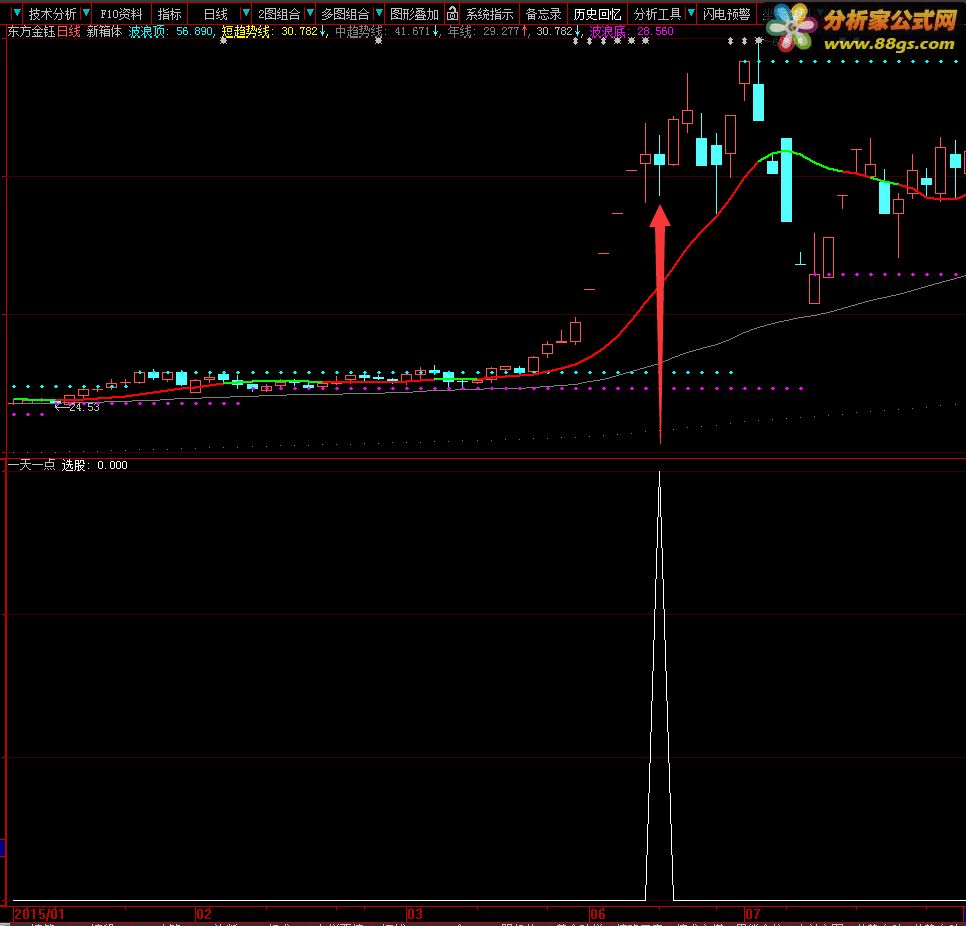Open 闪电预警 alert settings
The height and width of the screenshot is (926, 966).
point(726,14)
